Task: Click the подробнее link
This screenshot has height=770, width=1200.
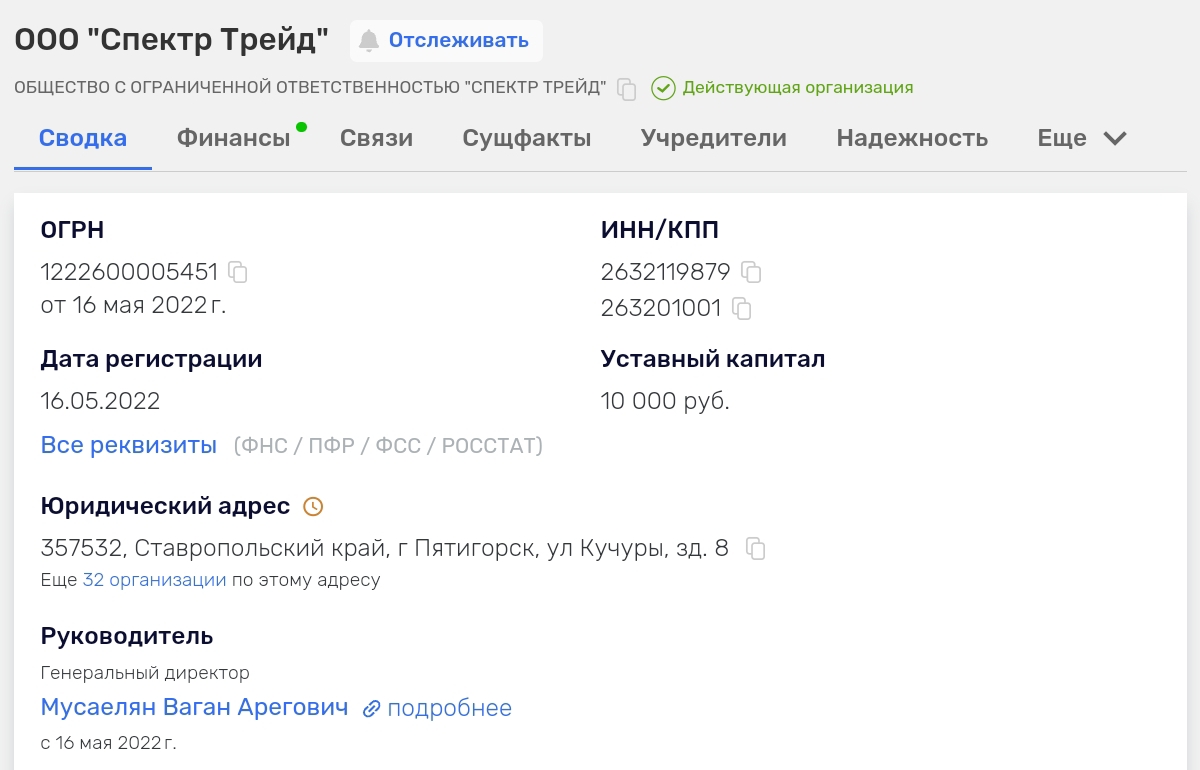Action: tap(449, 709)
